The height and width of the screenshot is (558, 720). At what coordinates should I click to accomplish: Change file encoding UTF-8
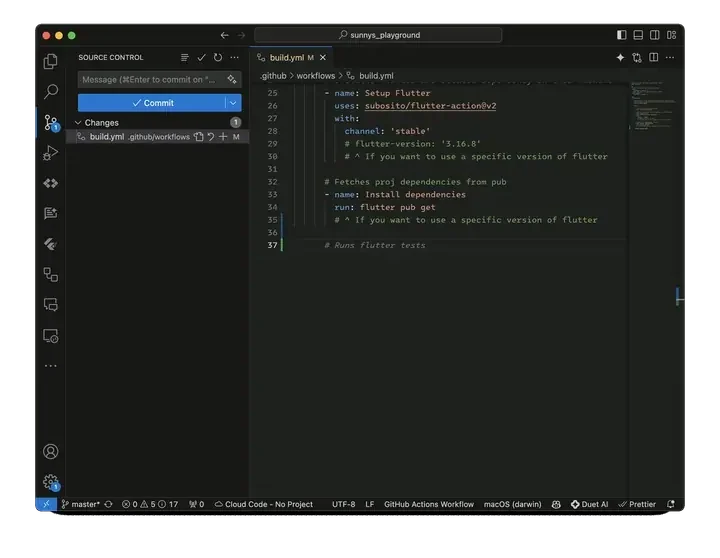click(343, 504)
